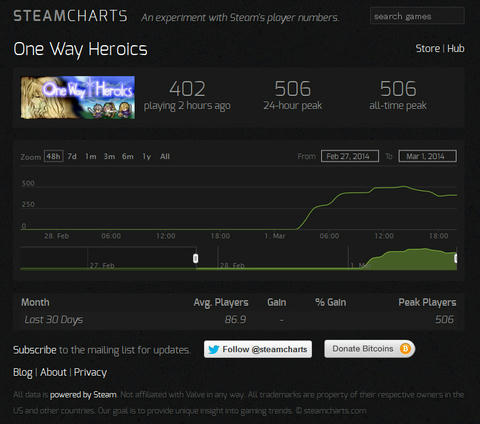Select the 7d zoom range

pos(72,156)
